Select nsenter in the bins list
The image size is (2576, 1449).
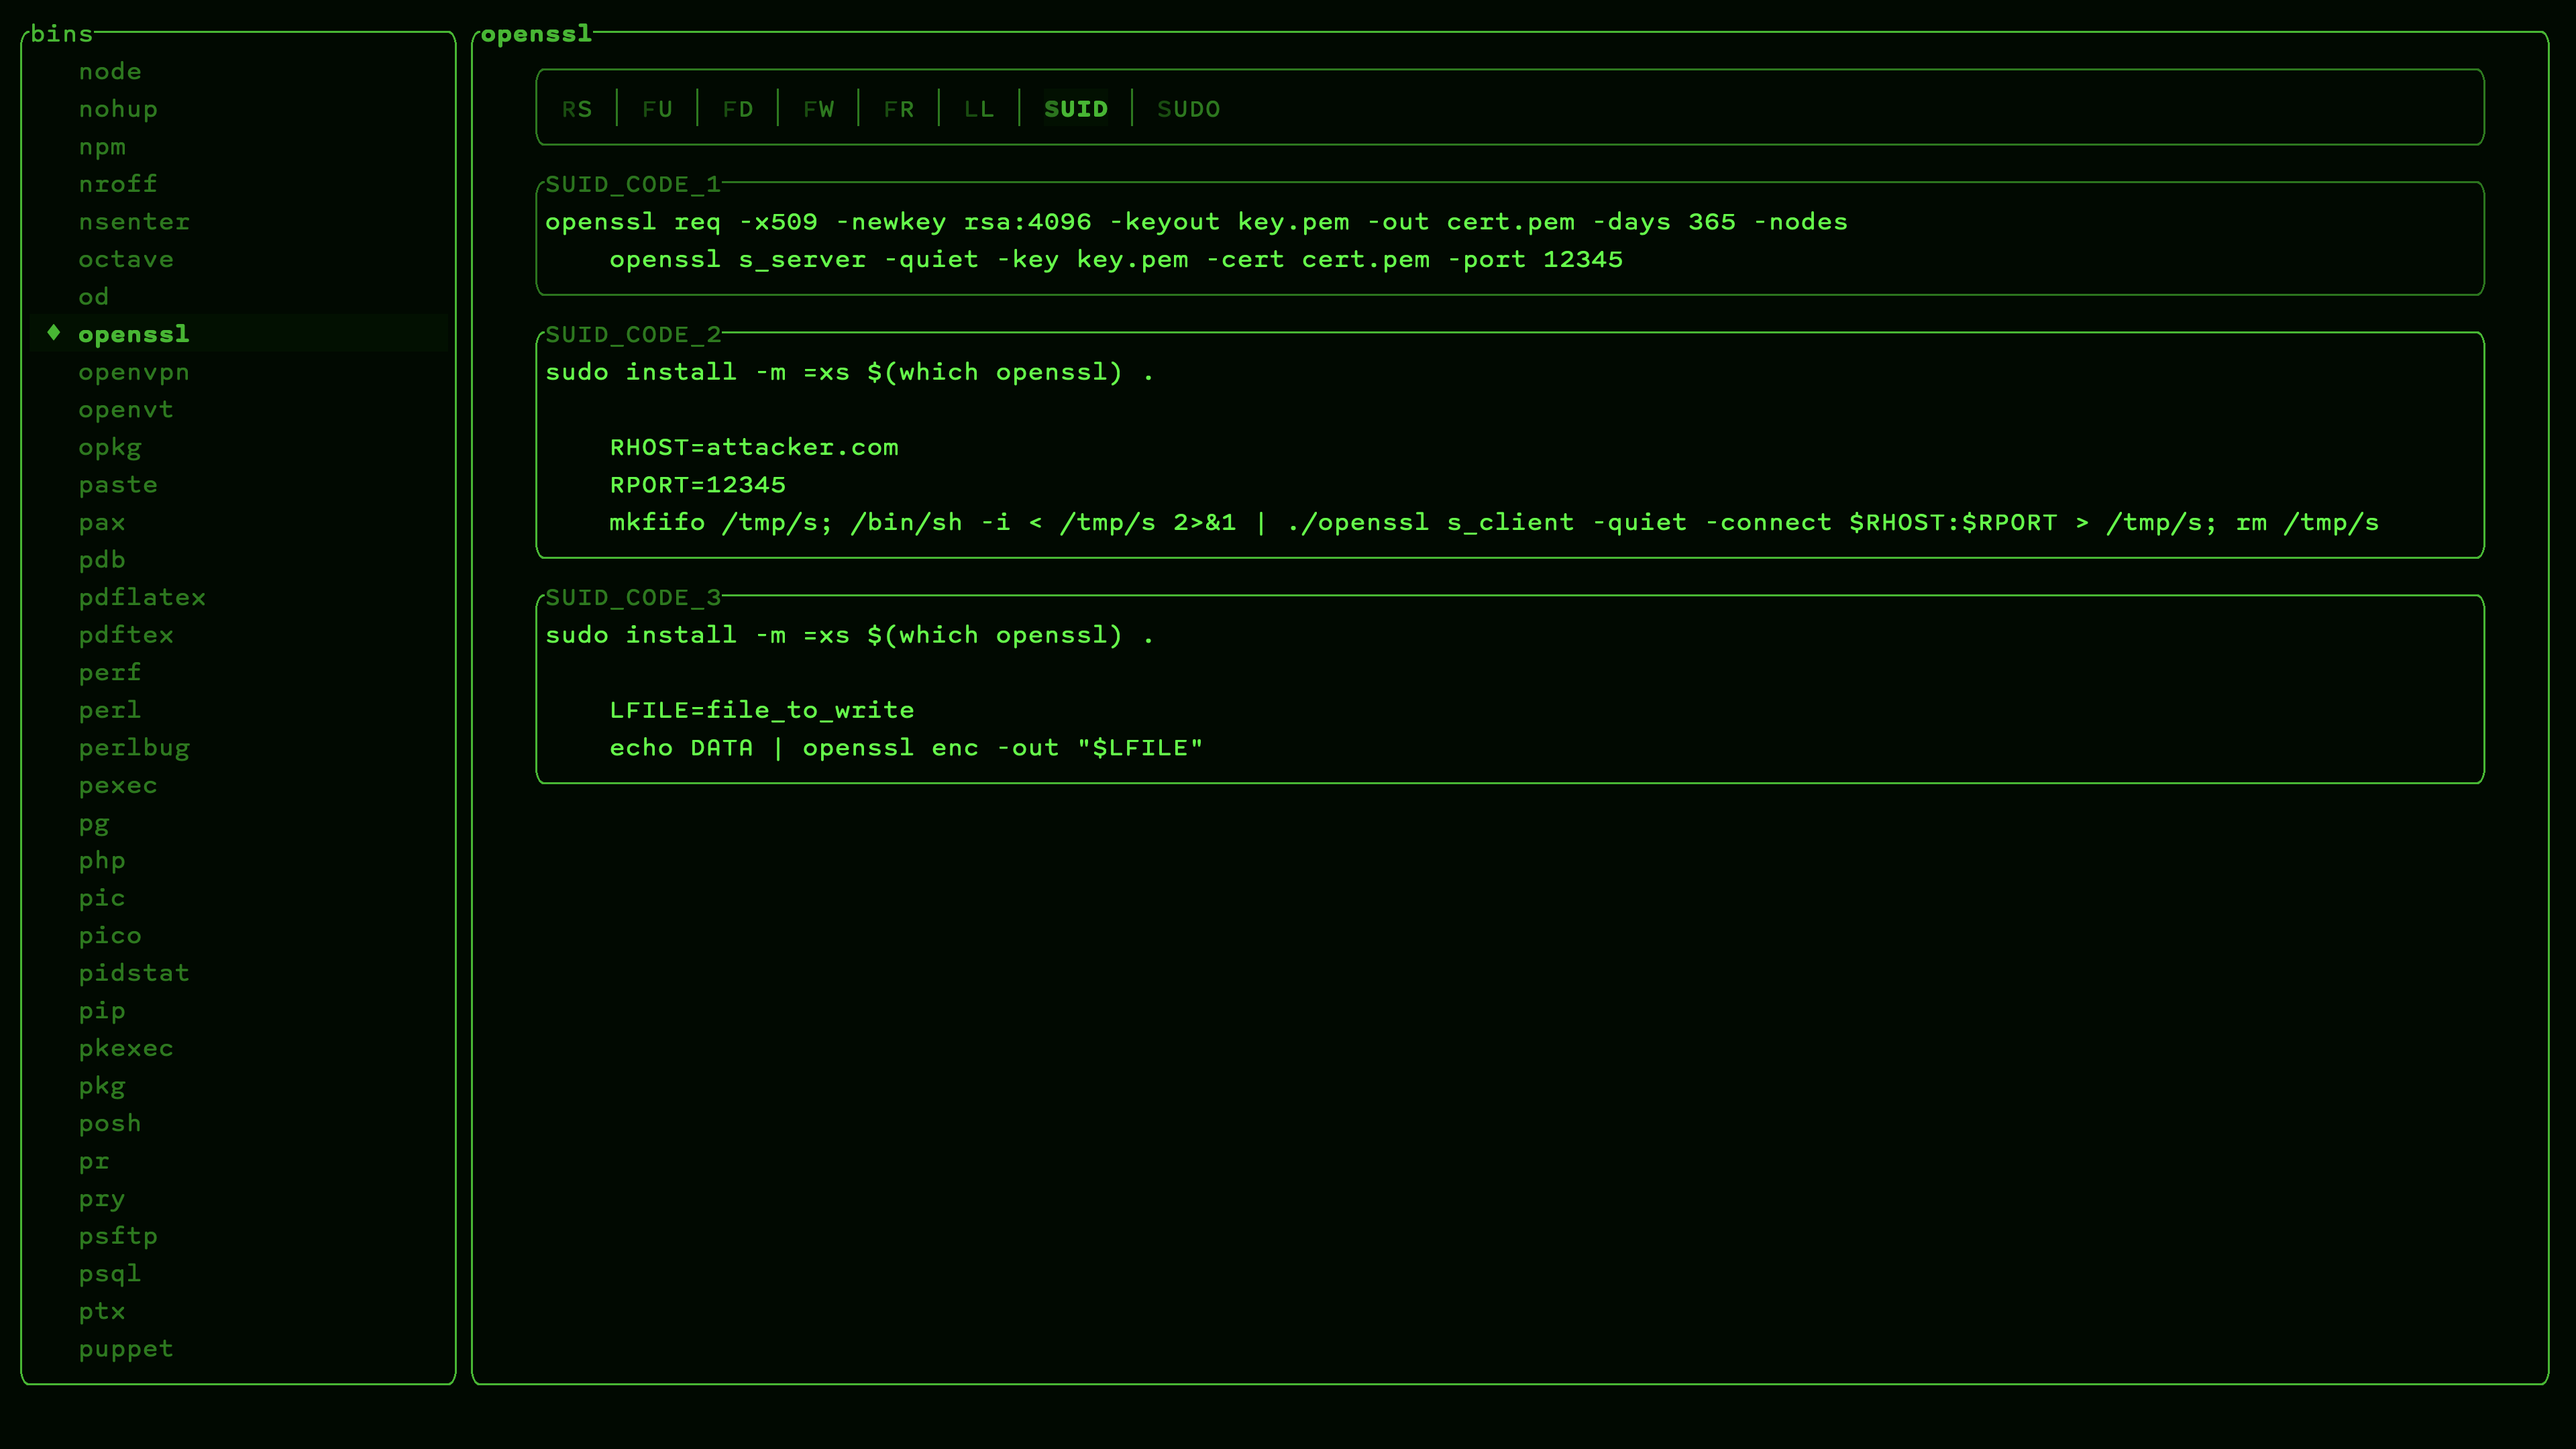[x=134, y=222]
